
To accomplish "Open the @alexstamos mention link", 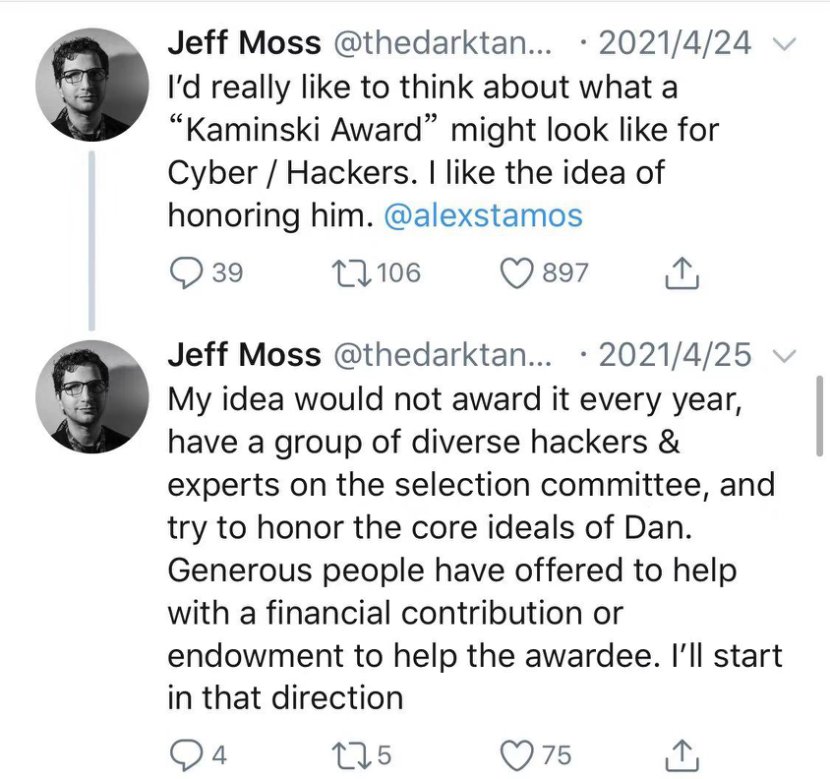I will (x=482, y=216).
